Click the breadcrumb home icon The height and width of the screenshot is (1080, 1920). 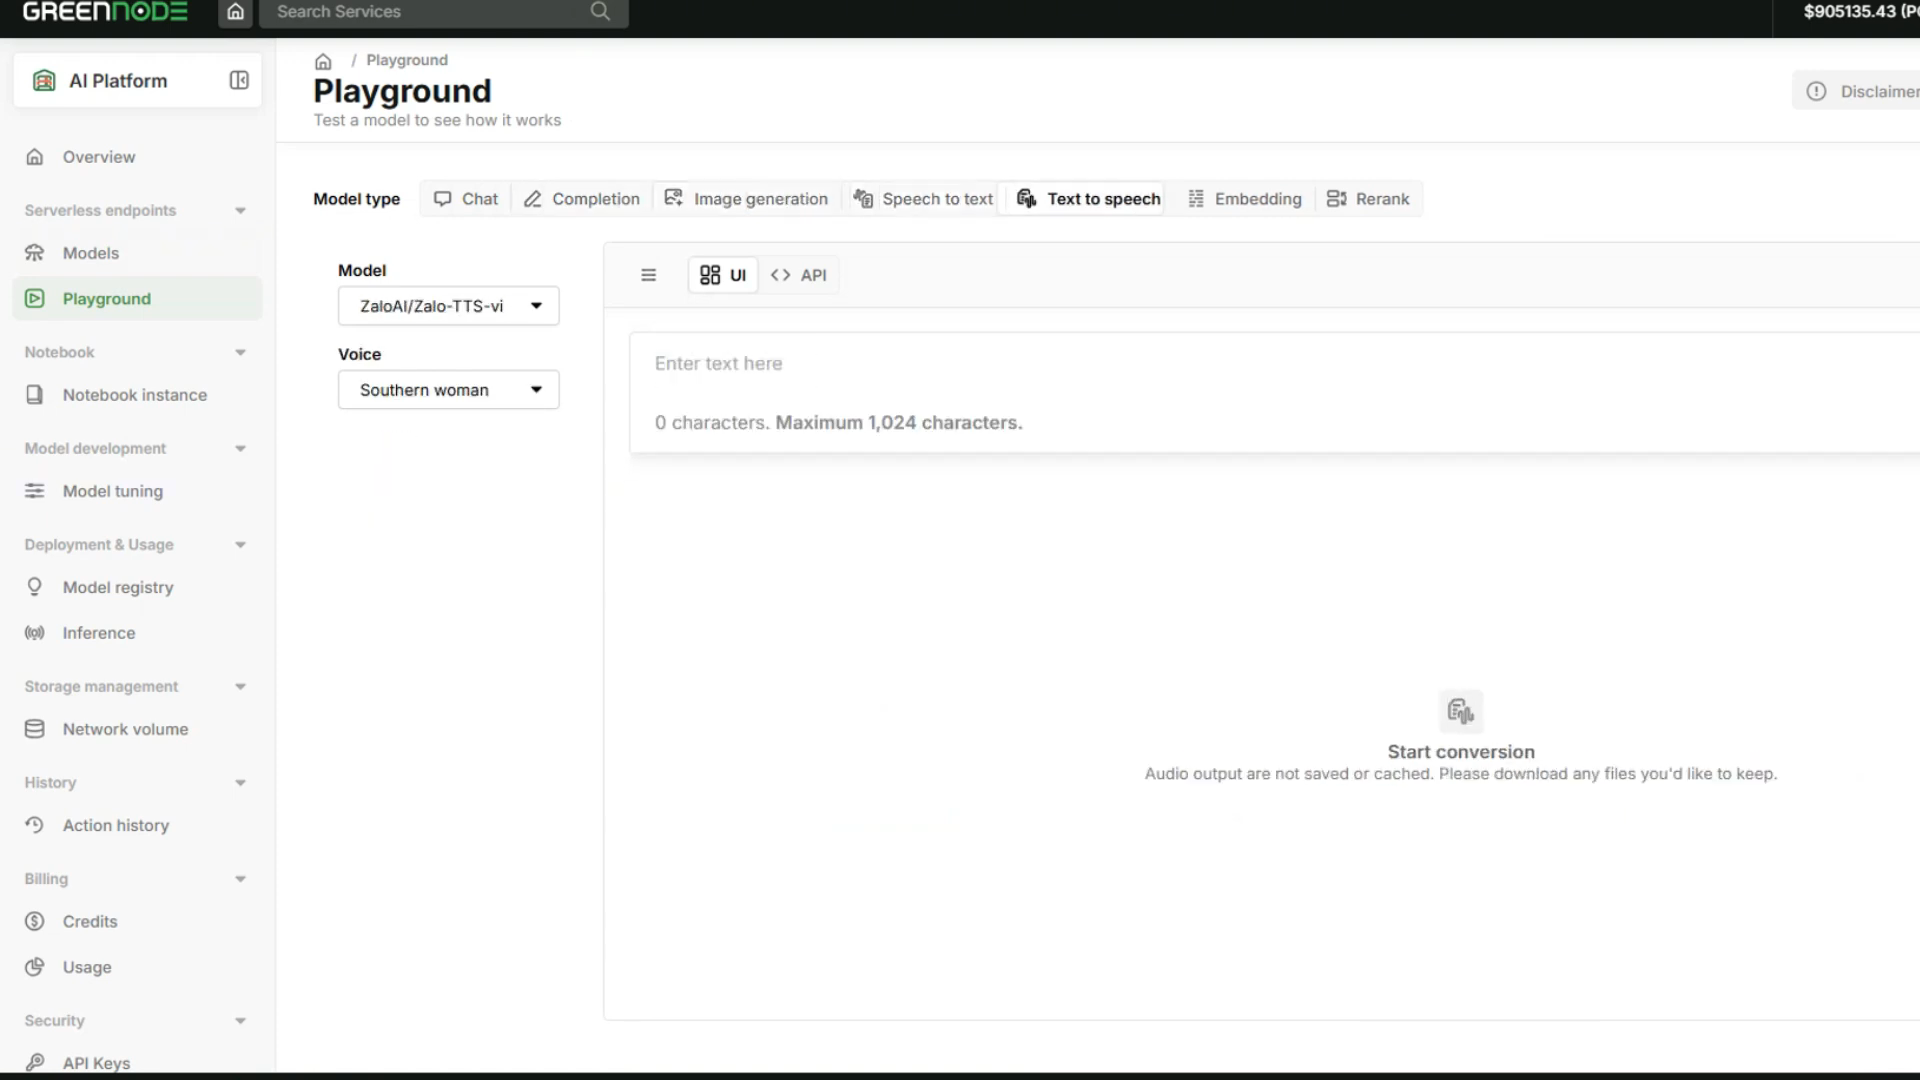pos(323,61)
